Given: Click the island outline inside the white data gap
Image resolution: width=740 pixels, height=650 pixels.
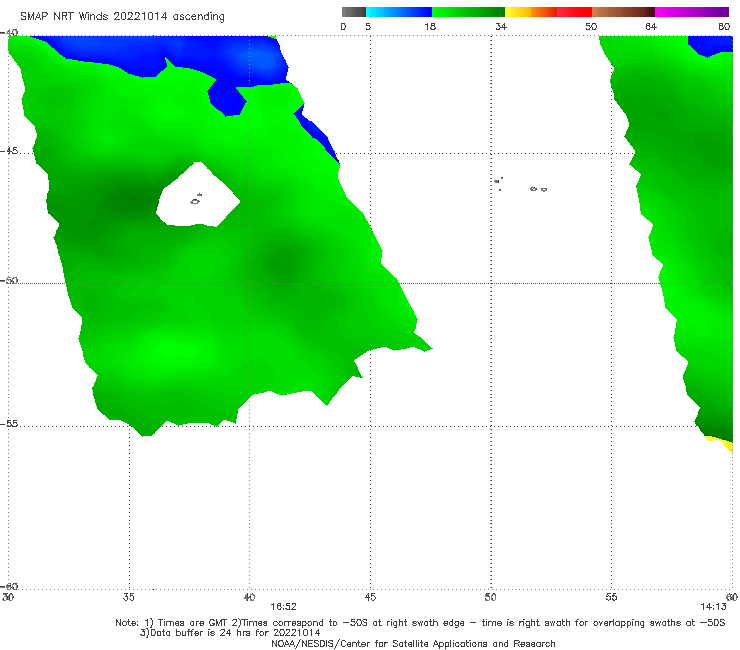Looking at the screenshot, I should click(196, 199).
